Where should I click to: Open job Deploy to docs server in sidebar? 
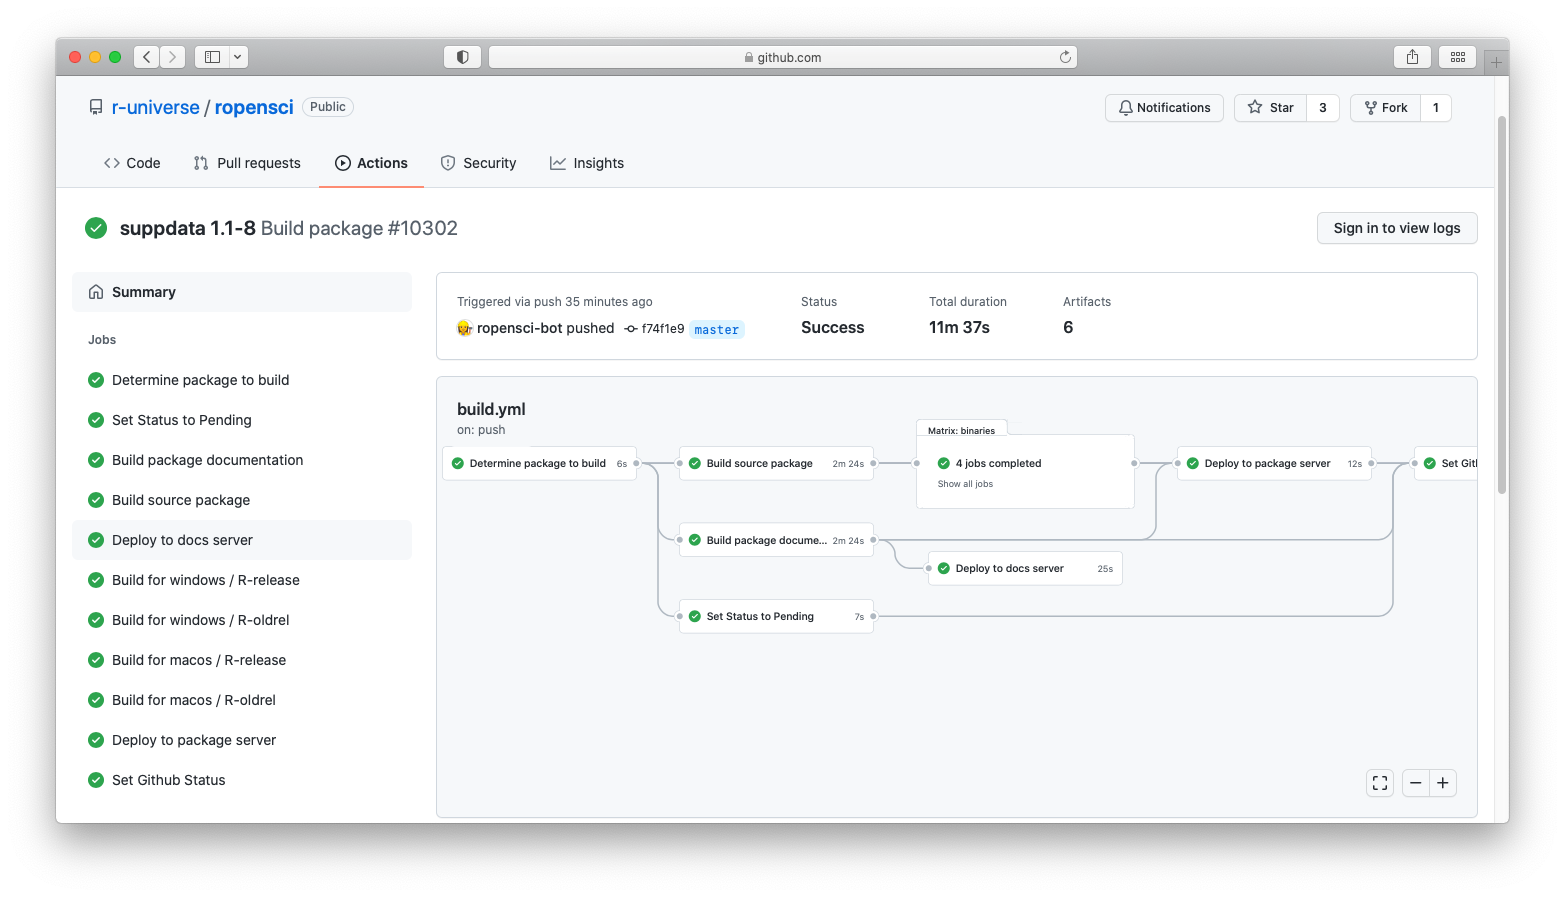pos(242,540)
